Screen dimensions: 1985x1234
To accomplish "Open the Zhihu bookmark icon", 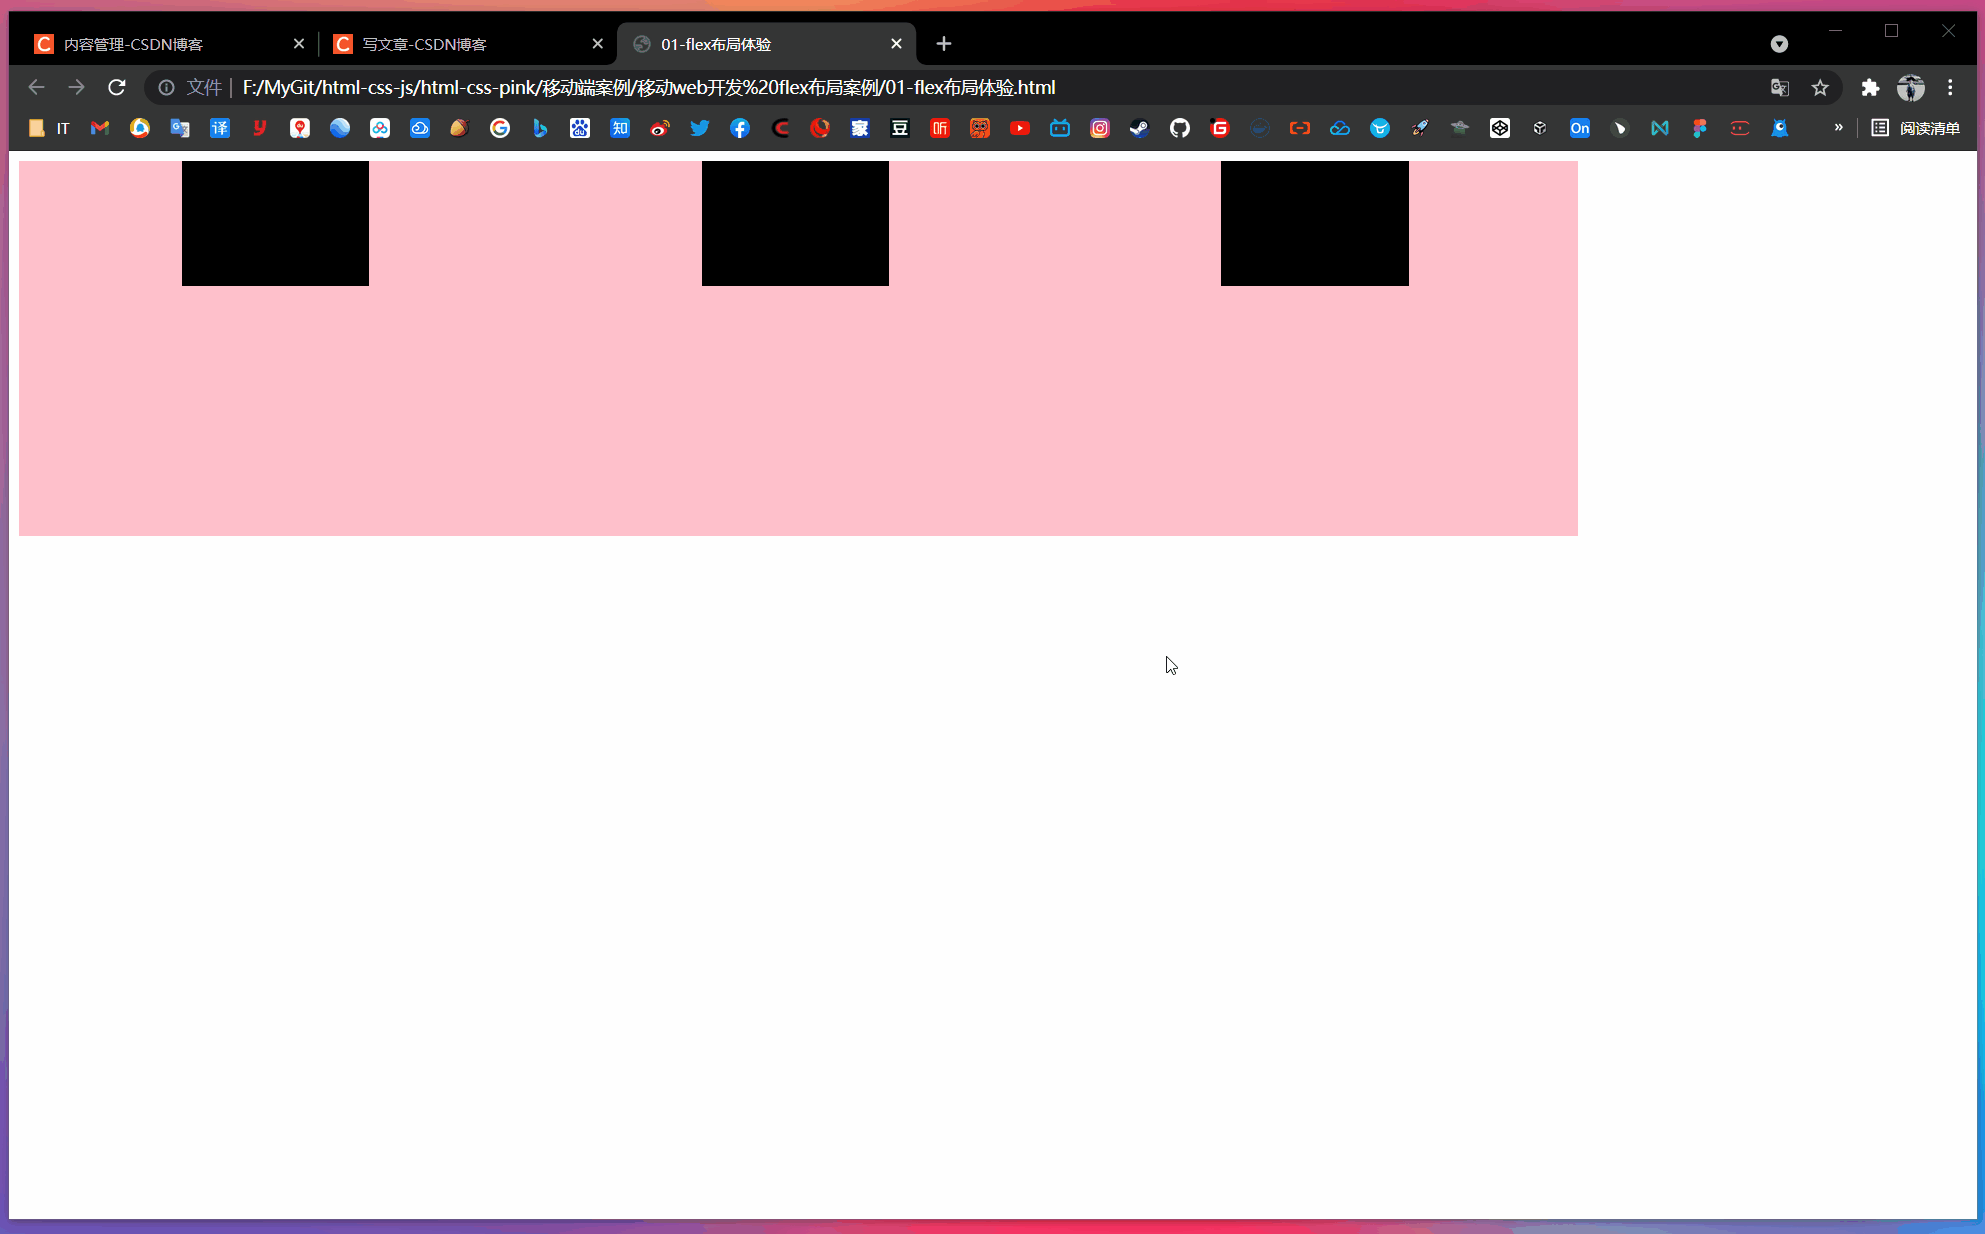I will point(620,128).
